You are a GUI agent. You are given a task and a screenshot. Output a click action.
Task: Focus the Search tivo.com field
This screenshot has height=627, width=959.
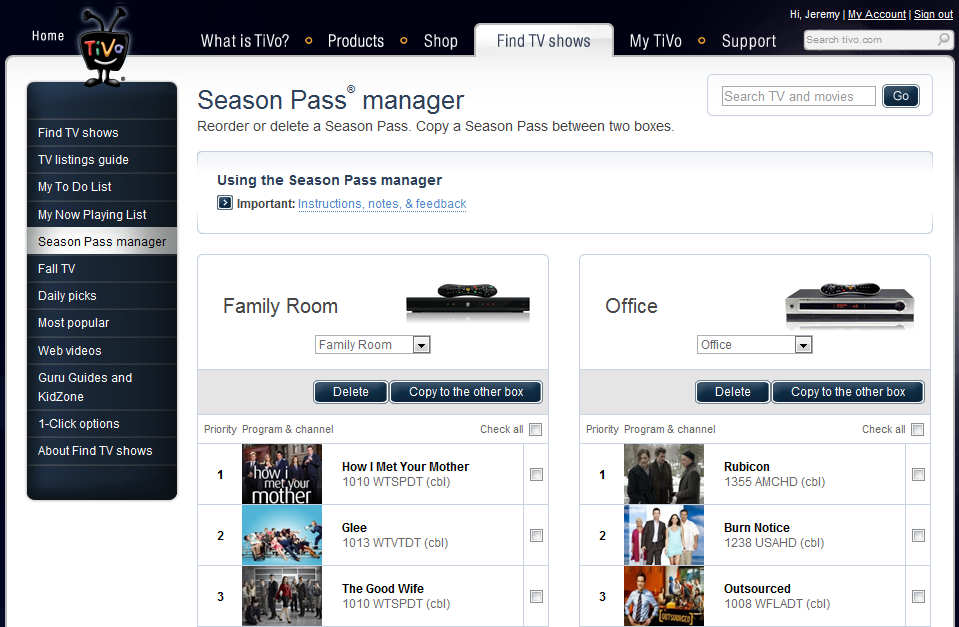pyautogui.click(x=870, y=40)
